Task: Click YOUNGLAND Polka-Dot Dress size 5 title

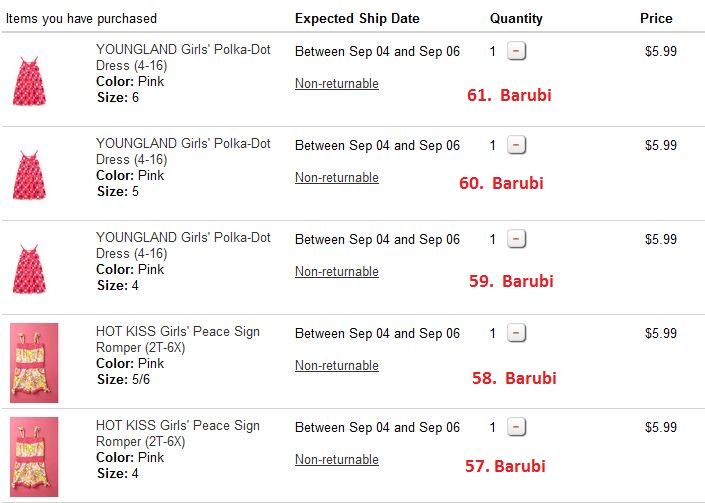Action: (x=183, y=150)
